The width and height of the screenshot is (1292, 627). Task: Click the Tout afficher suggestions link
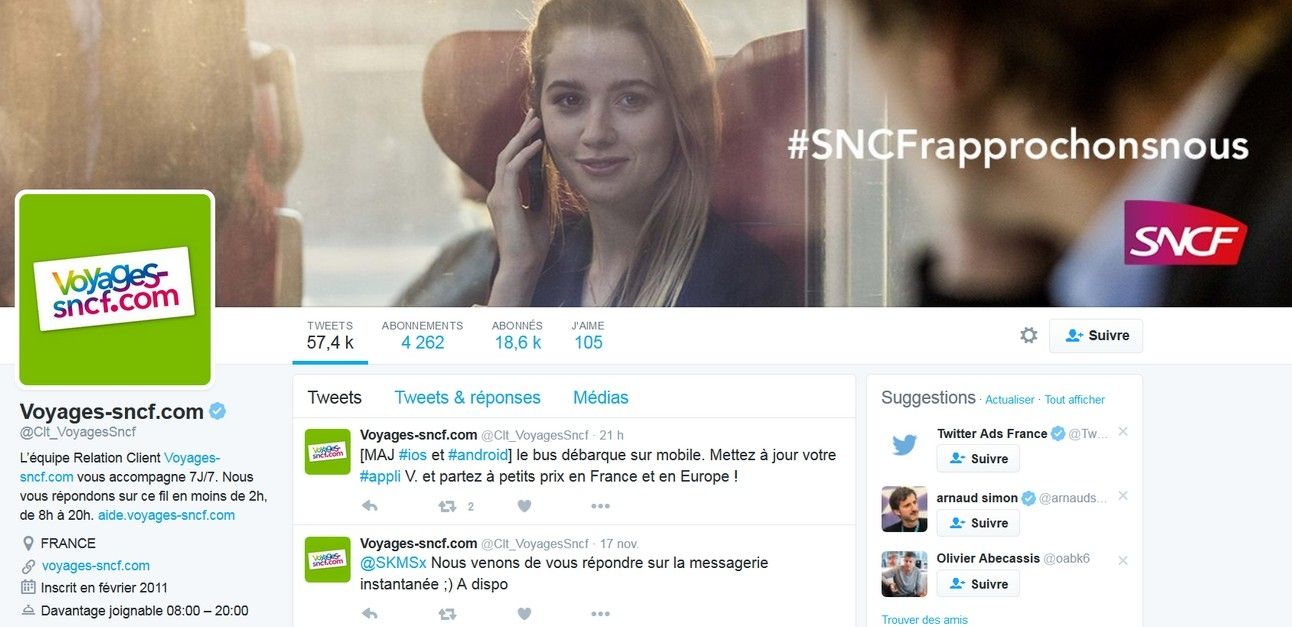(x=1075, y=400)
